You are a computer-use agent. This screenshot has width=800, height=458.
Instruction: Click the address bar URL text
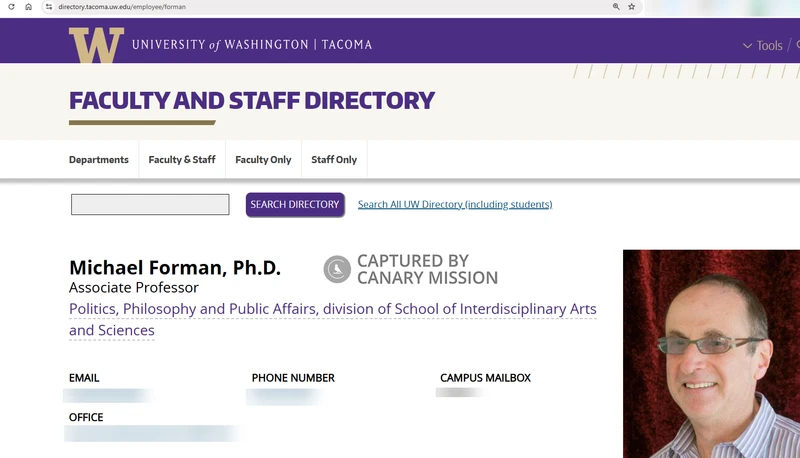pyautogui.click(x=122, y=7)
